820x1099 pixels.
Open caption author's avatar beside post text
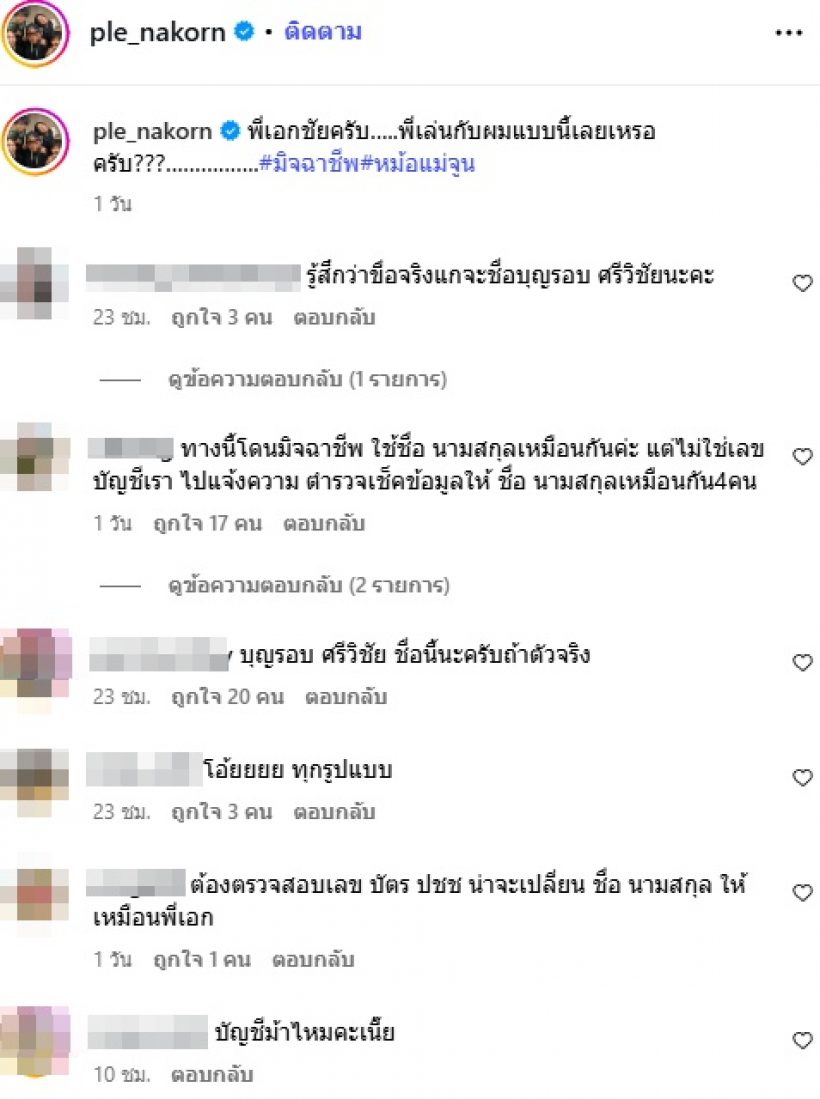[35, 142]
